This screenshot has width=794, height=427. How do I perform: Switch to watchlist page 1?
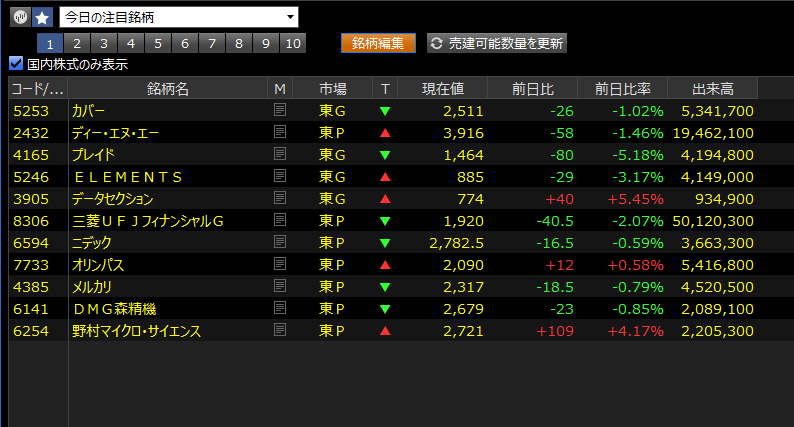[50, 44]
